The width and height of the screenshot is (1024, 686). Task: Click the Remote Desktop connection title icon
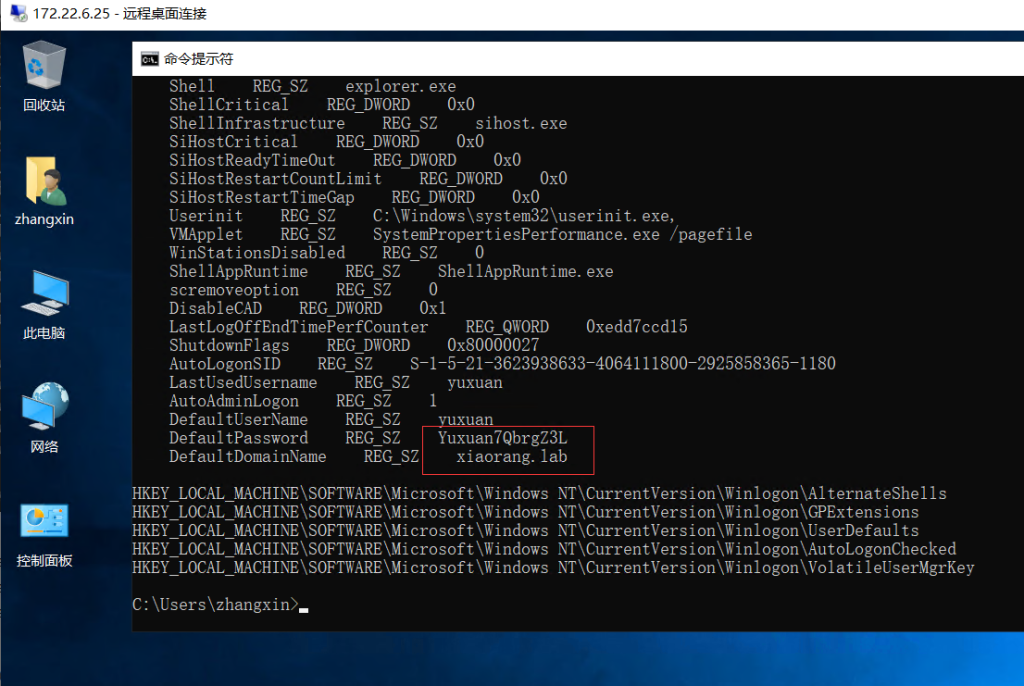[x=17, y=14]
